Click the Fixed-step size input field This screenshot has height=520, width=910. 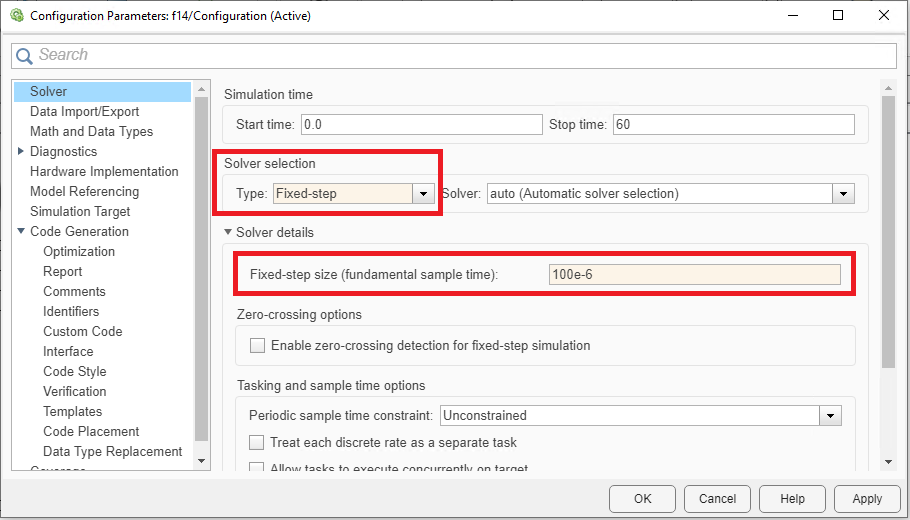[x=694, y=275]
